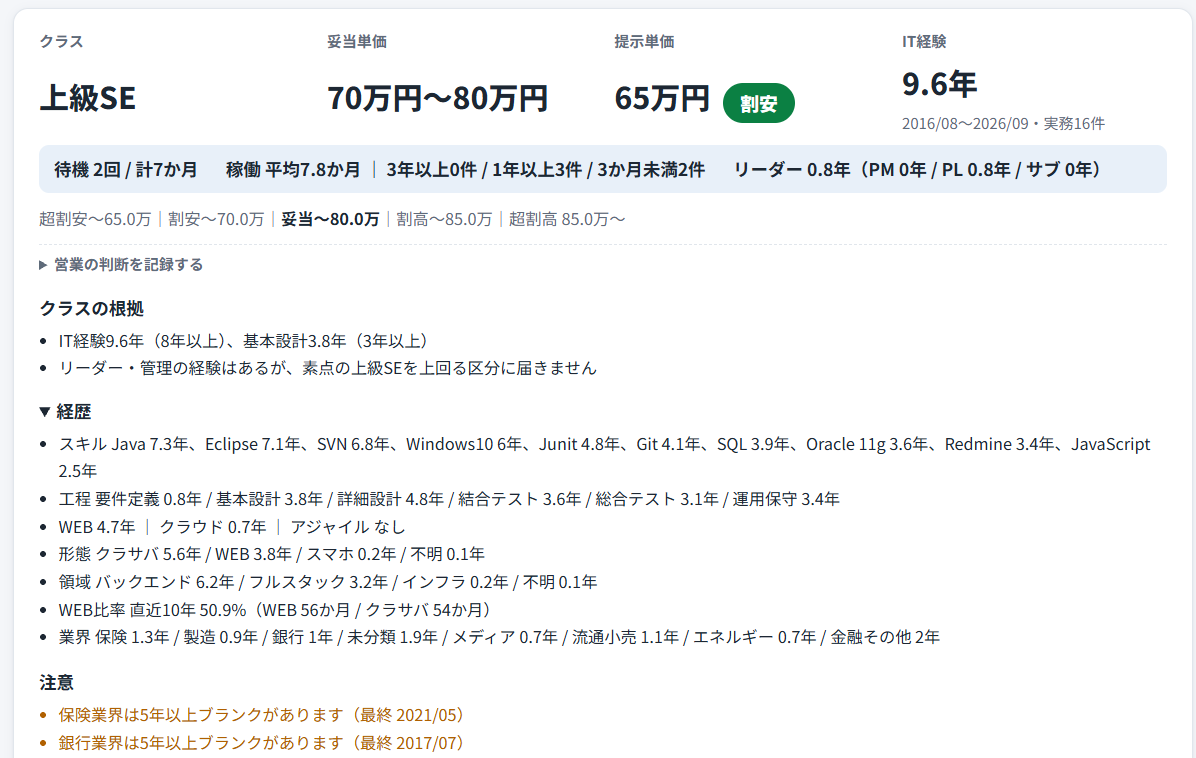This screenshot has height=758, width=1196.
Task: Click the 領域 バックエンド 6.2年 line
Action: pyautogui.click(x=328, y=583)
